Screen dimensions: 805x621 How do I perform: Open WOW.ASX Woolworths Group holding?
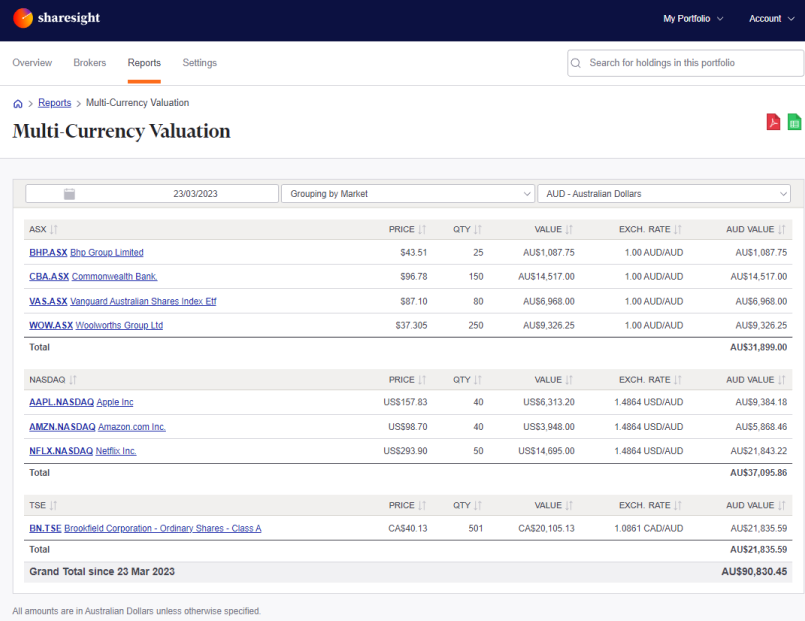point(96,325)
